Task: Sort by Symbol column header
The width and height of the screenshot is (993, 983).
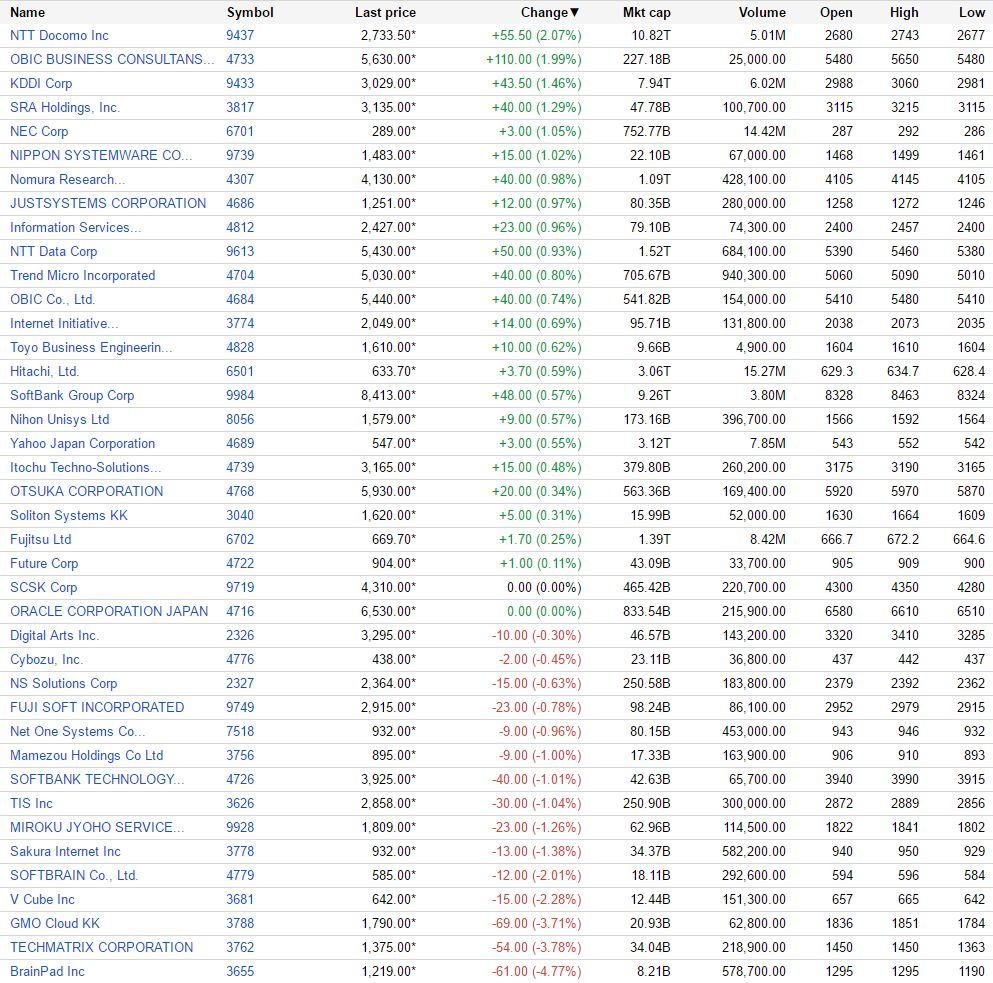Action: click(250, 12)
